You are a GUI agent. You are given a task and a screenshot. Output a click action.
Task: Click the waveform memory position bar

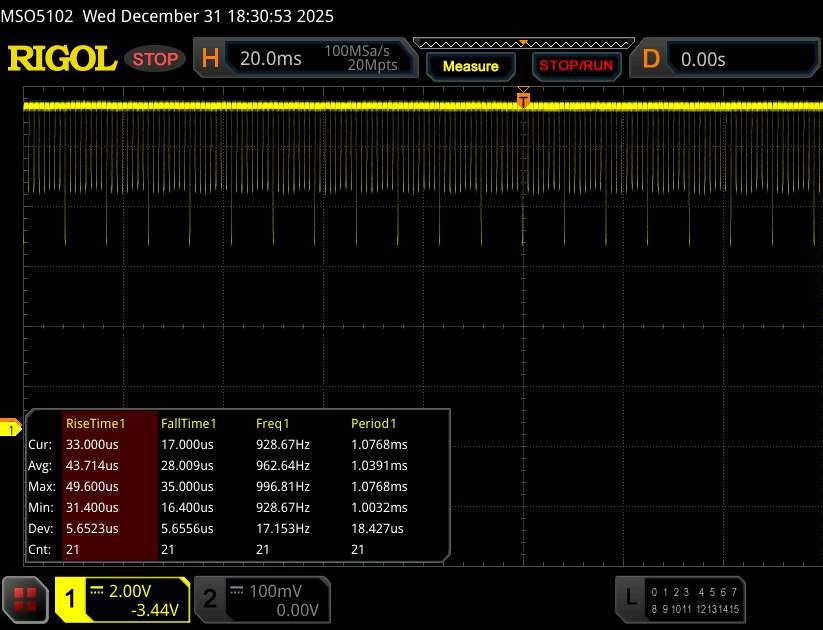coord(522,43)
